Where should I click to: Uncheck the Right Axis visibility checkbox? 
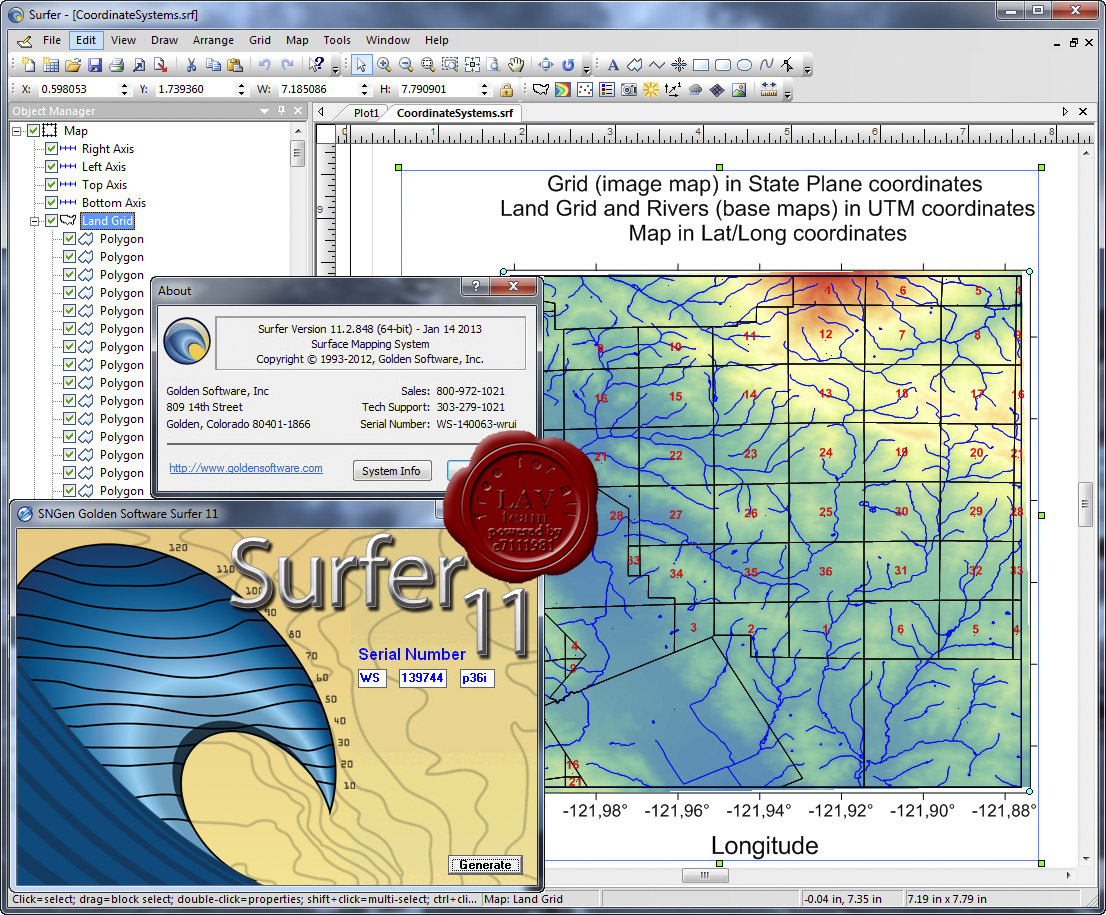[51, 149]
